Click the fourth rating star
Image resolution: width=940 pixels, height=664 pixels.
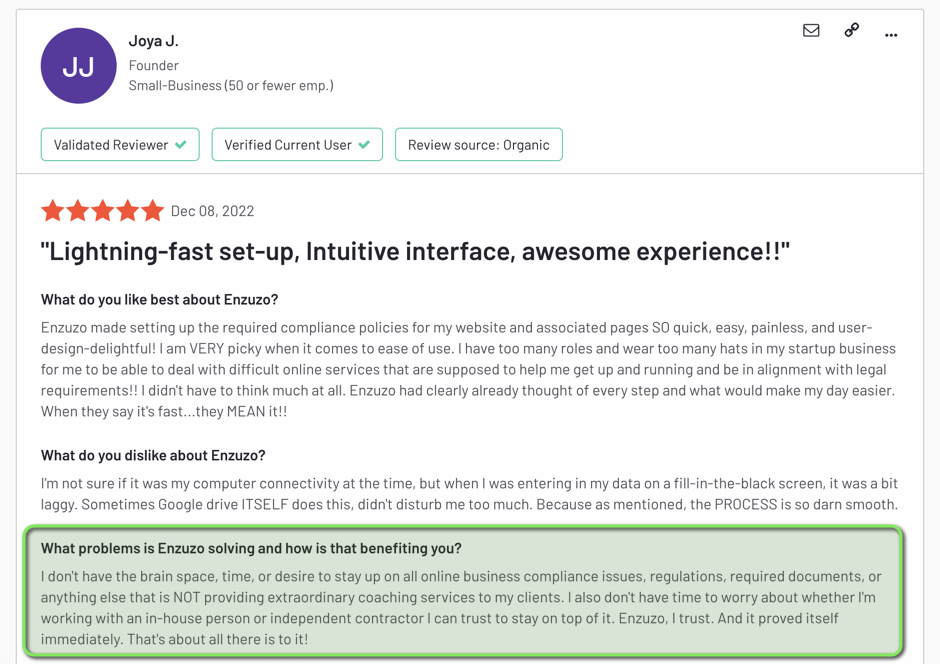(128, 211)
